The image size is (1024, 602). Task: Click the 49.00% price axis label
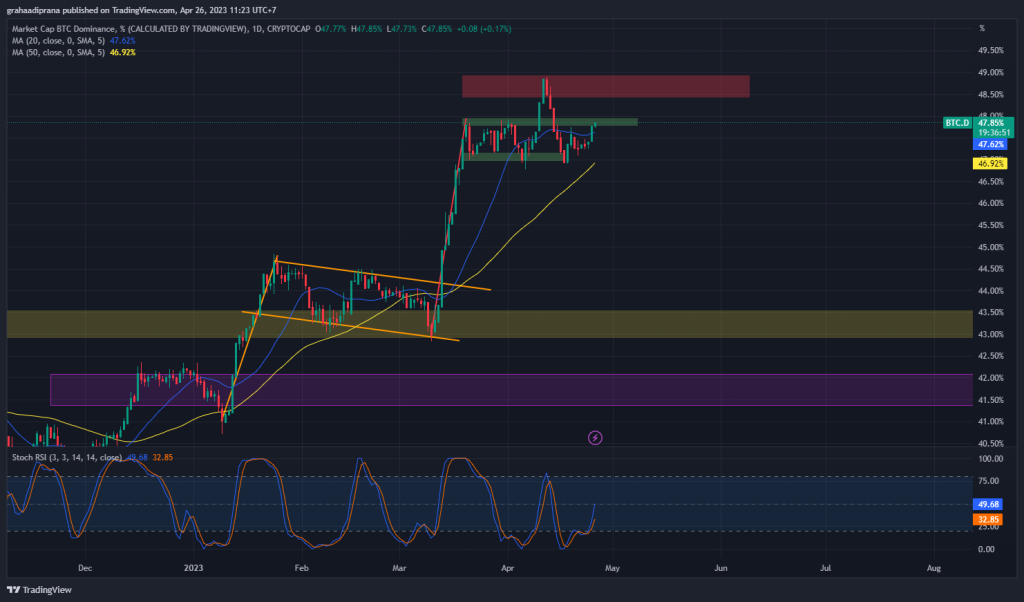coord(991,72)
